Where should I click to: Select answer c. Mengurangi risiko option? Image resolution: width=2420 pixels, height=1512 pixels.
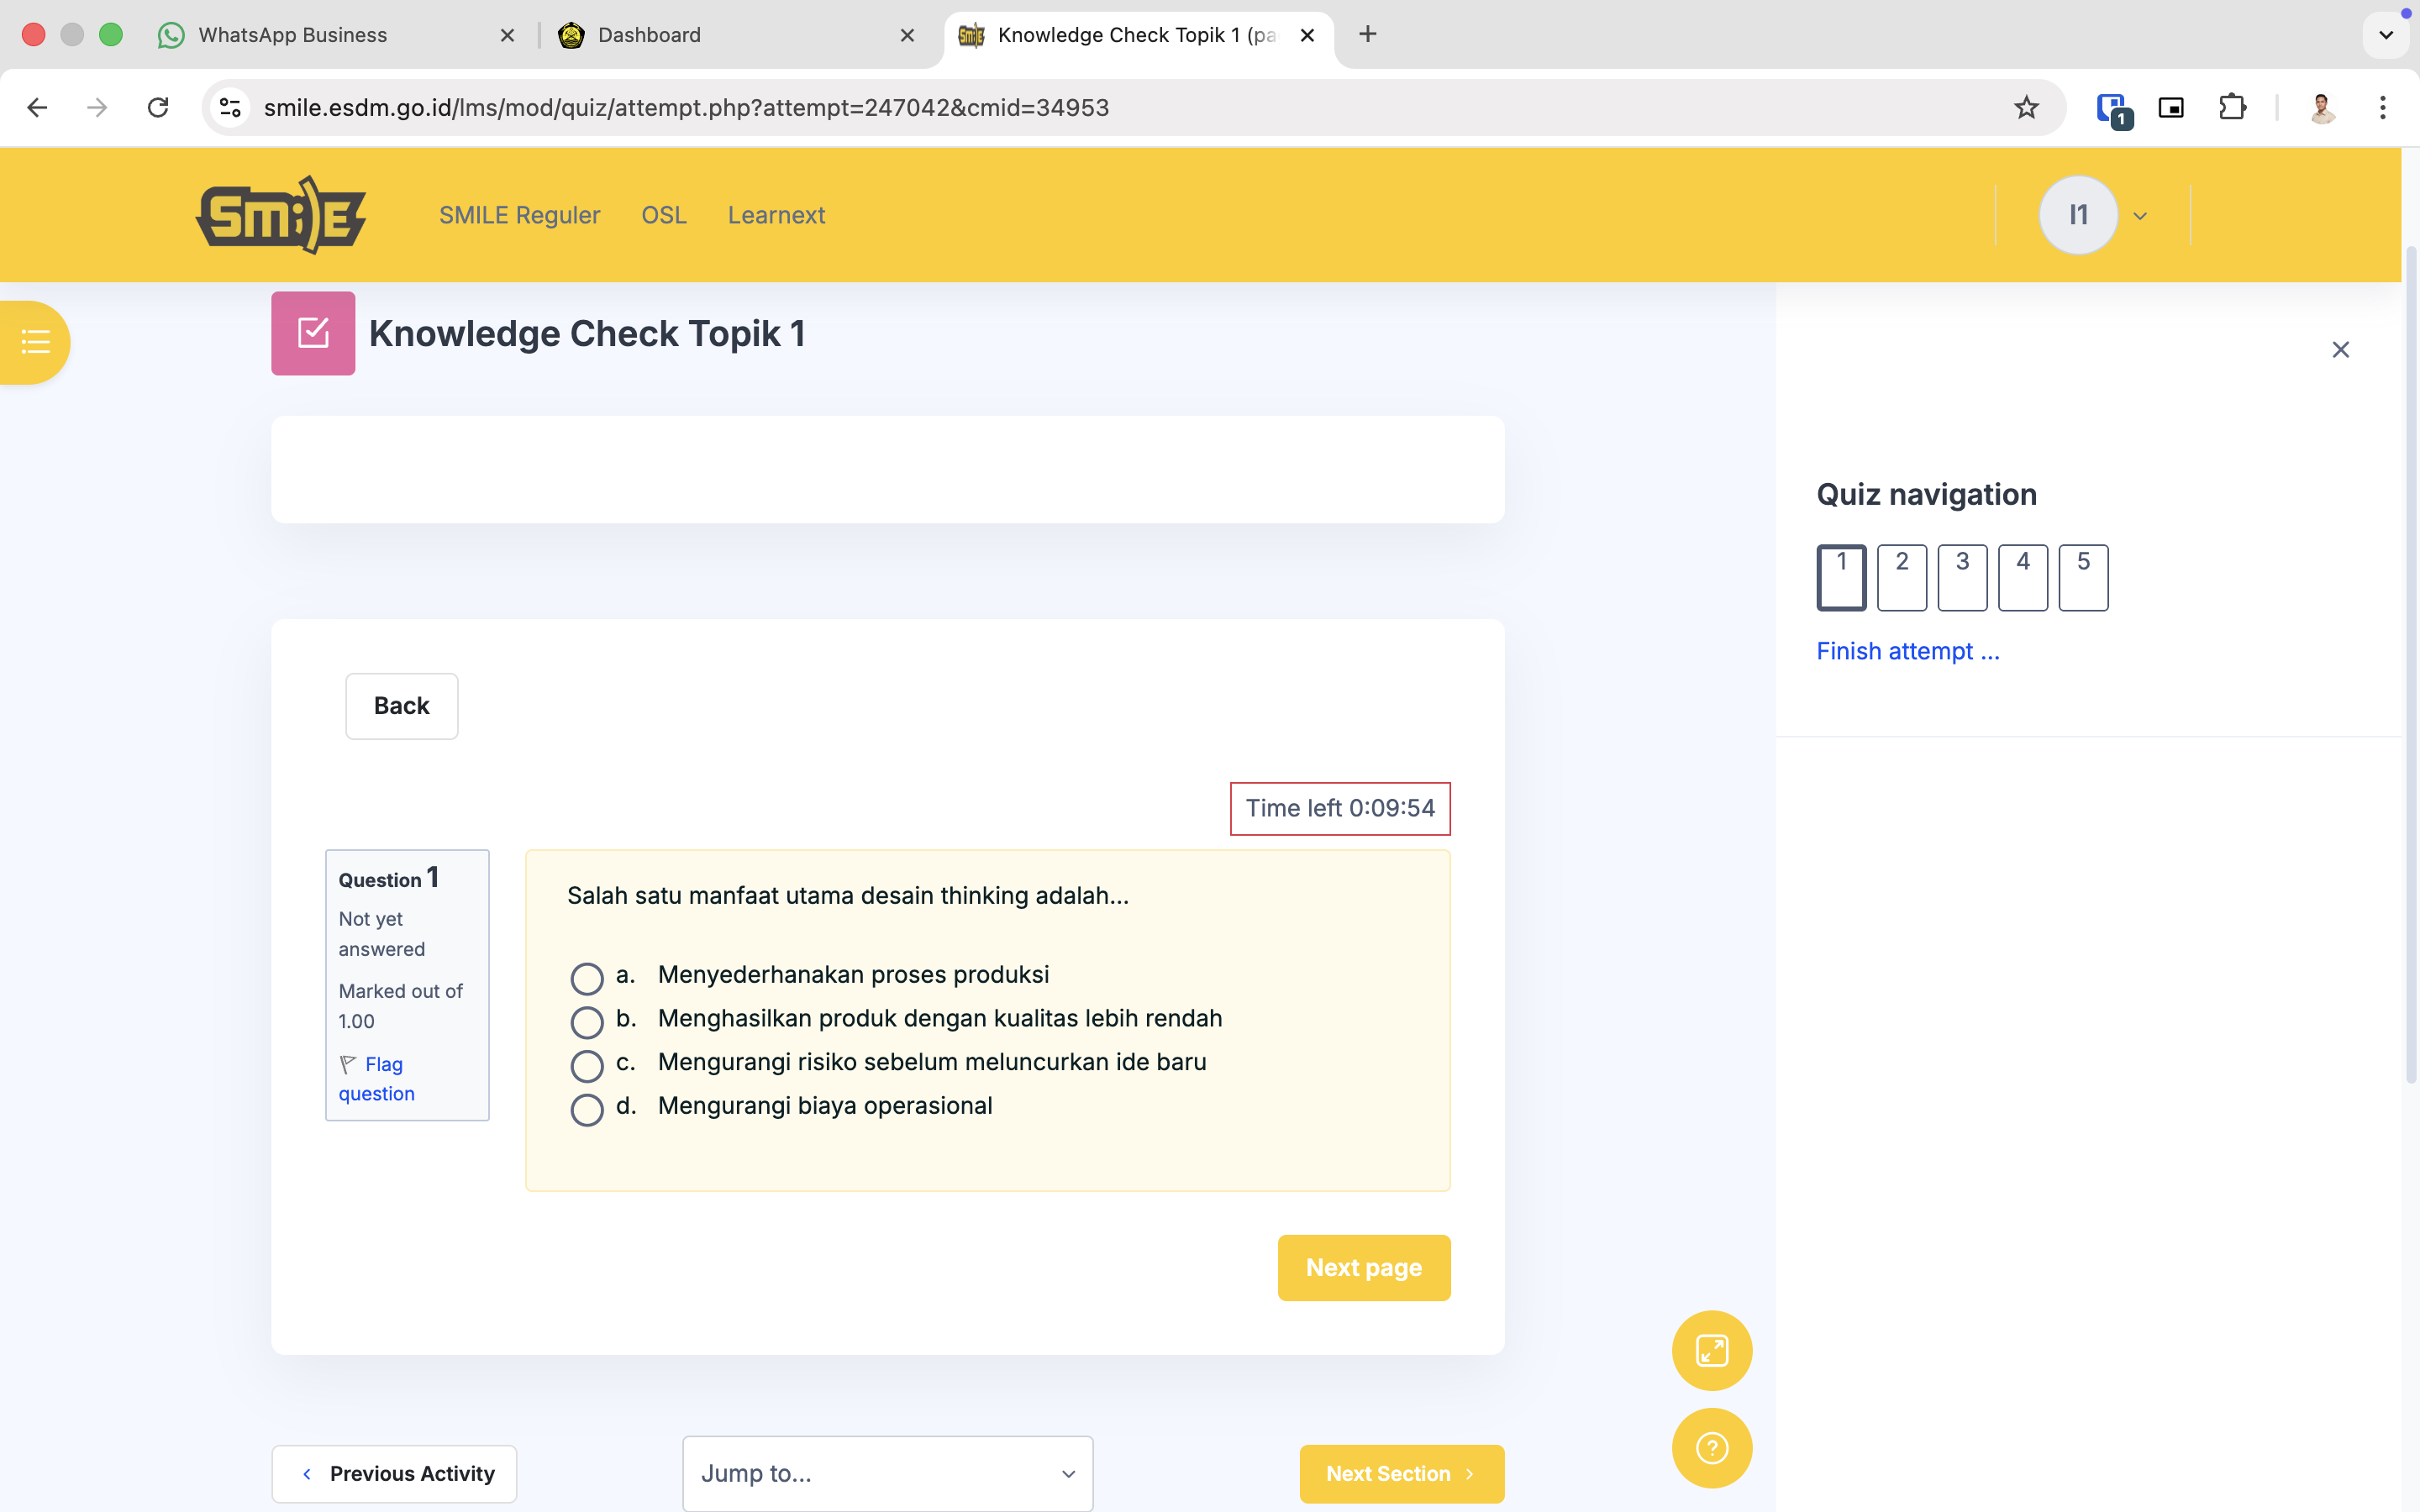pos(587,1065)
